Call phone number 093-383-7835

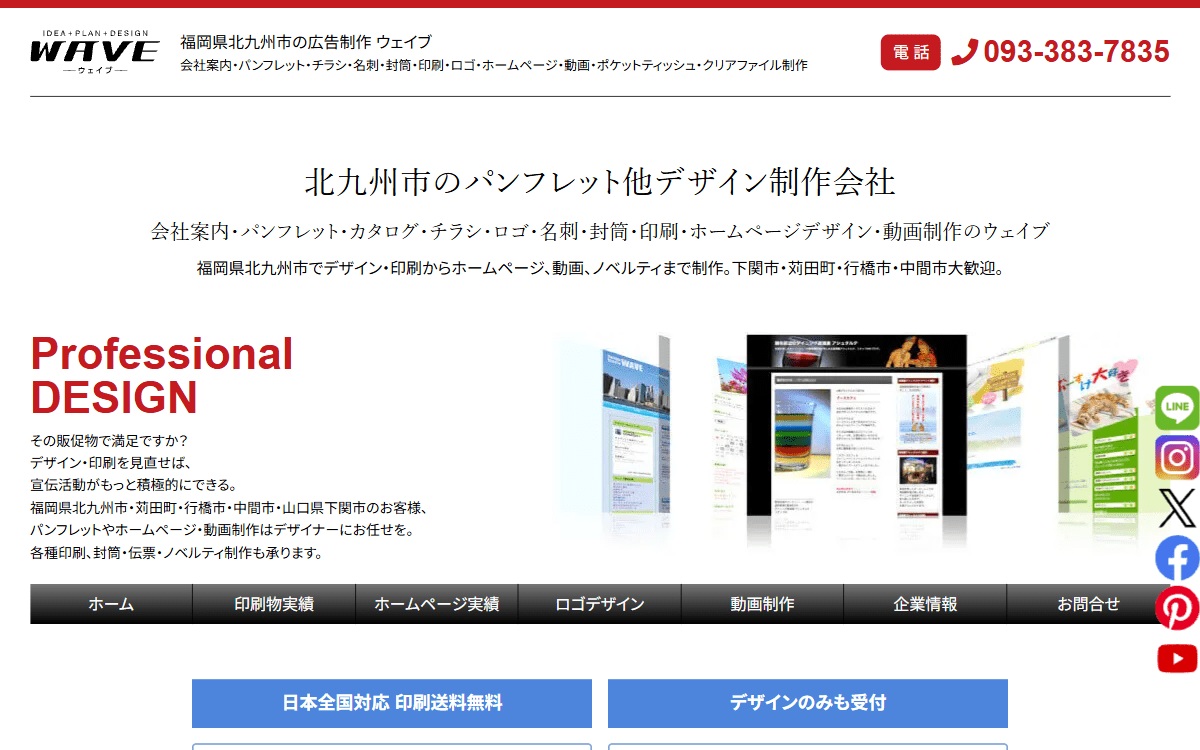(1076, 52)
